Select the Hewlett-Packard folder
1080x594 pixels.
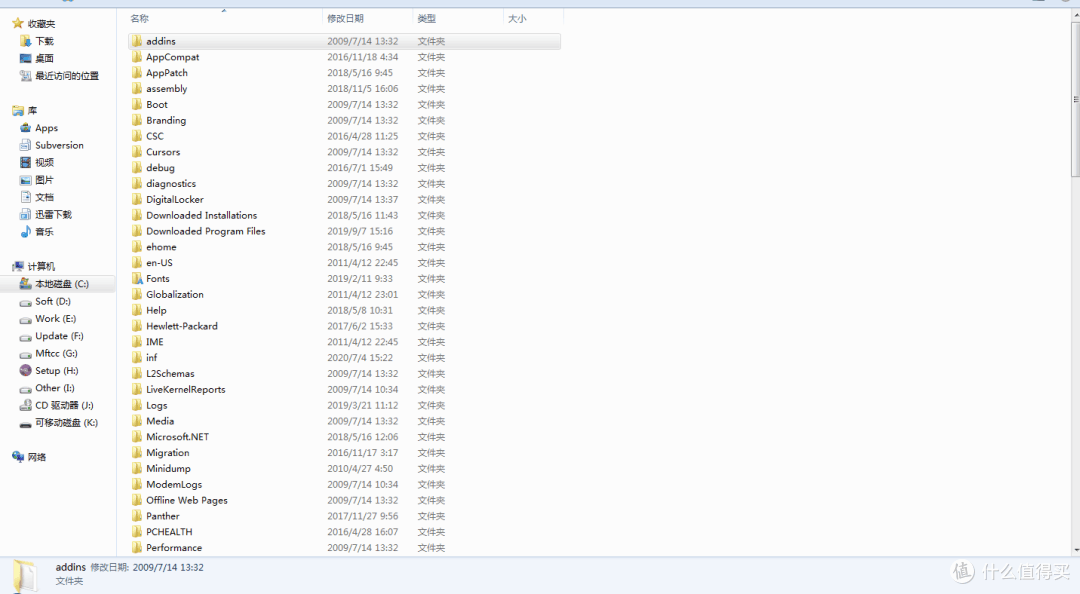click(x=181, y=327)
